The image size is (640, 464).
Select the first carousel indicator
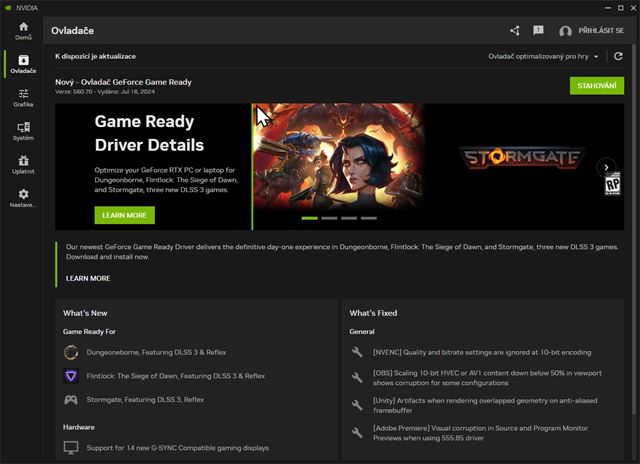click(309, 218)
